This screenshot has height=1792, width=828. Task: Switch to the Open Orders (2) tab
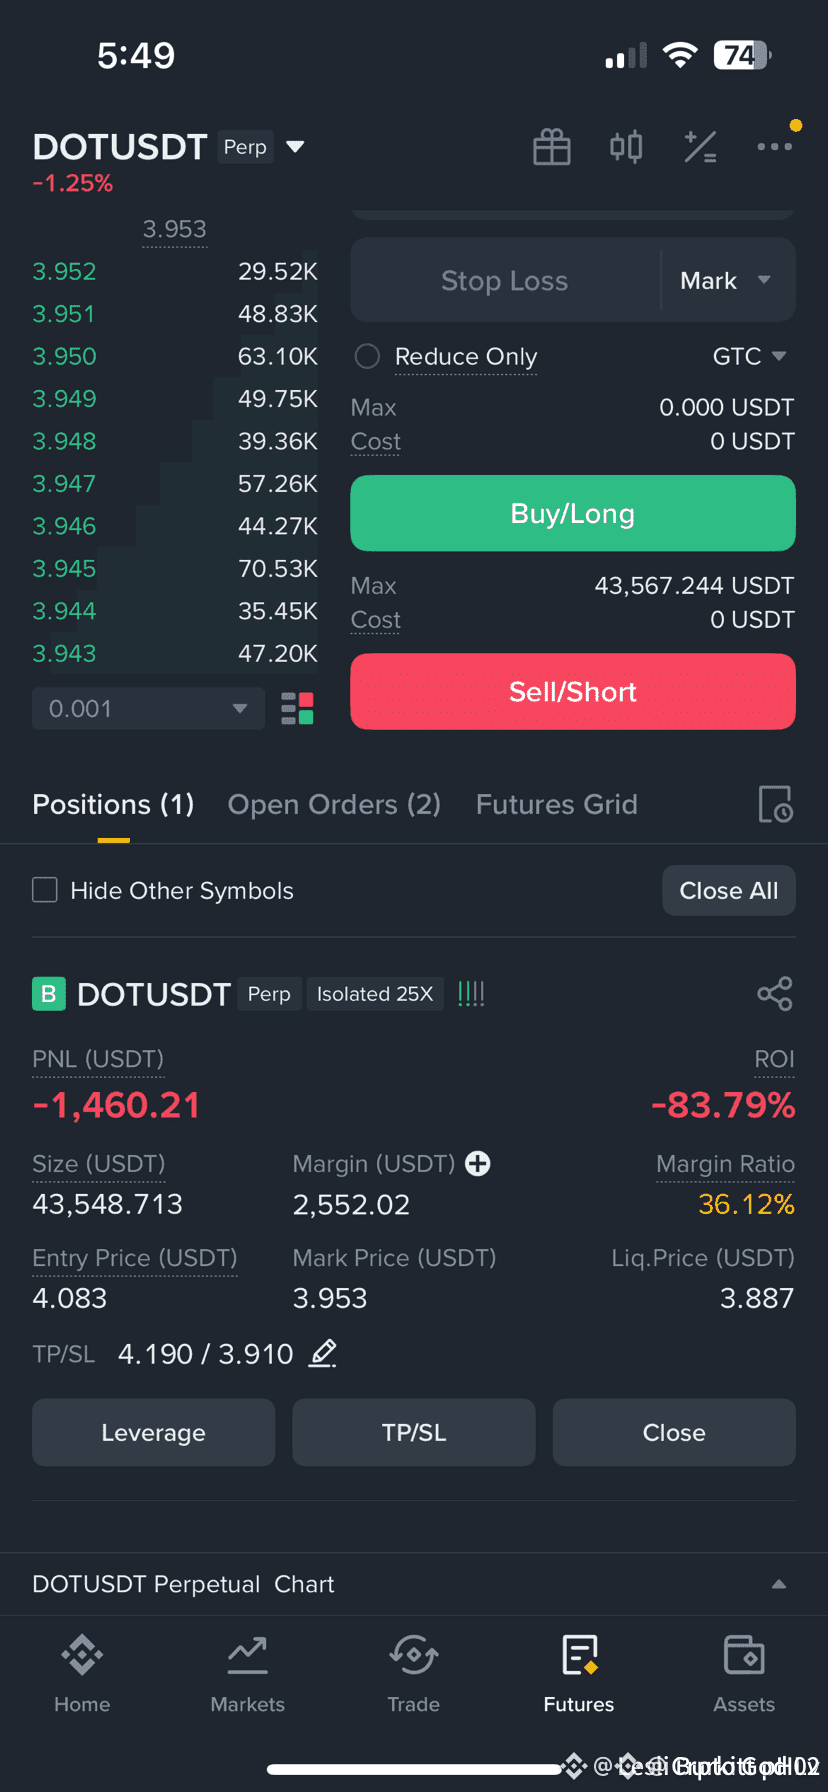click(334, 804)
